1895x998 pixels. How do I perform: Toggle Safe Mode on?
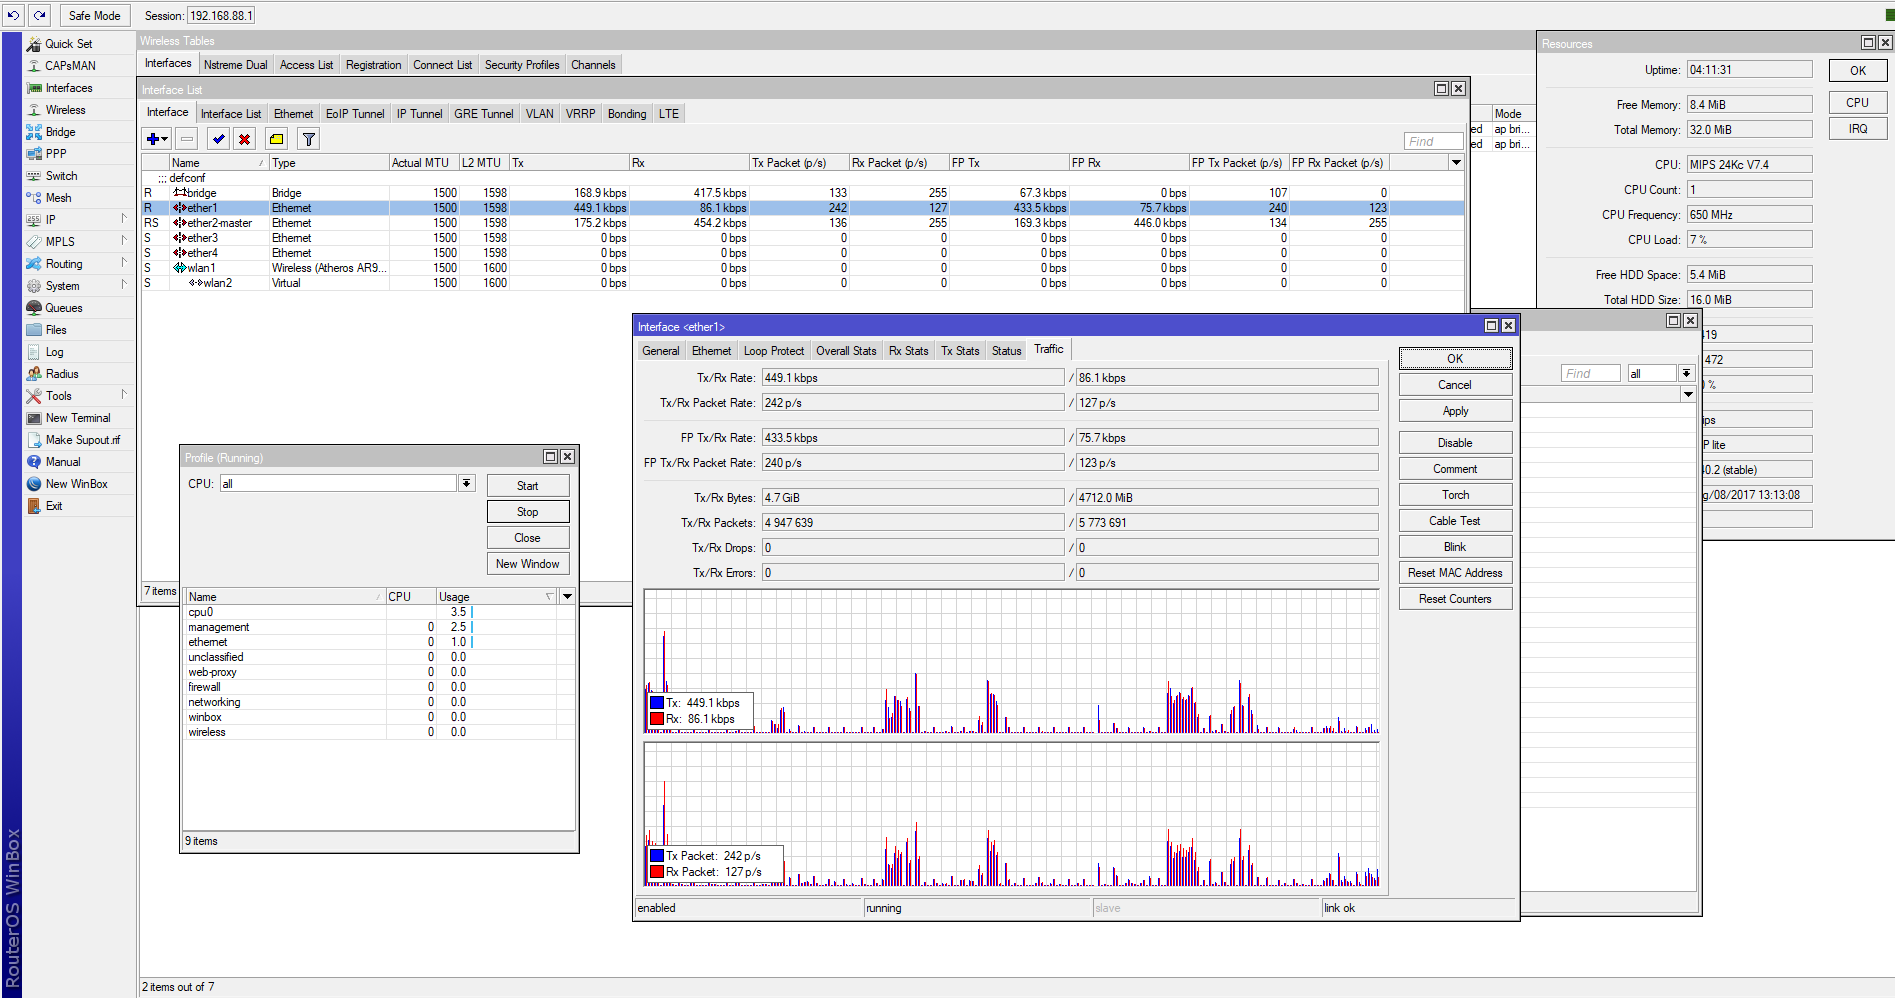pos(94,16)
